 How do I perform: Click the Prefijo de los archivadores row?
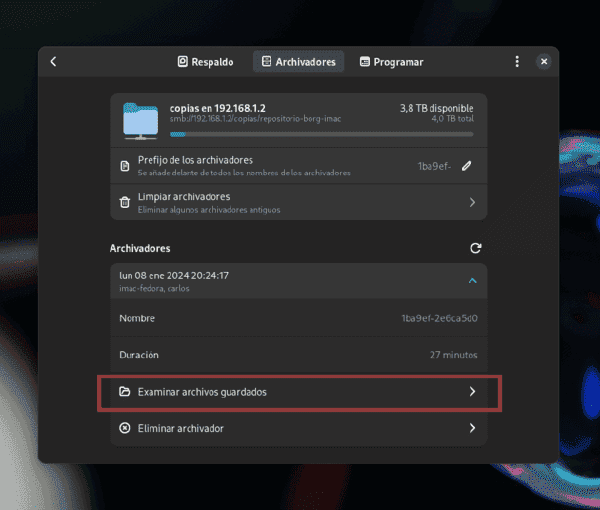(x=298, y=166)
